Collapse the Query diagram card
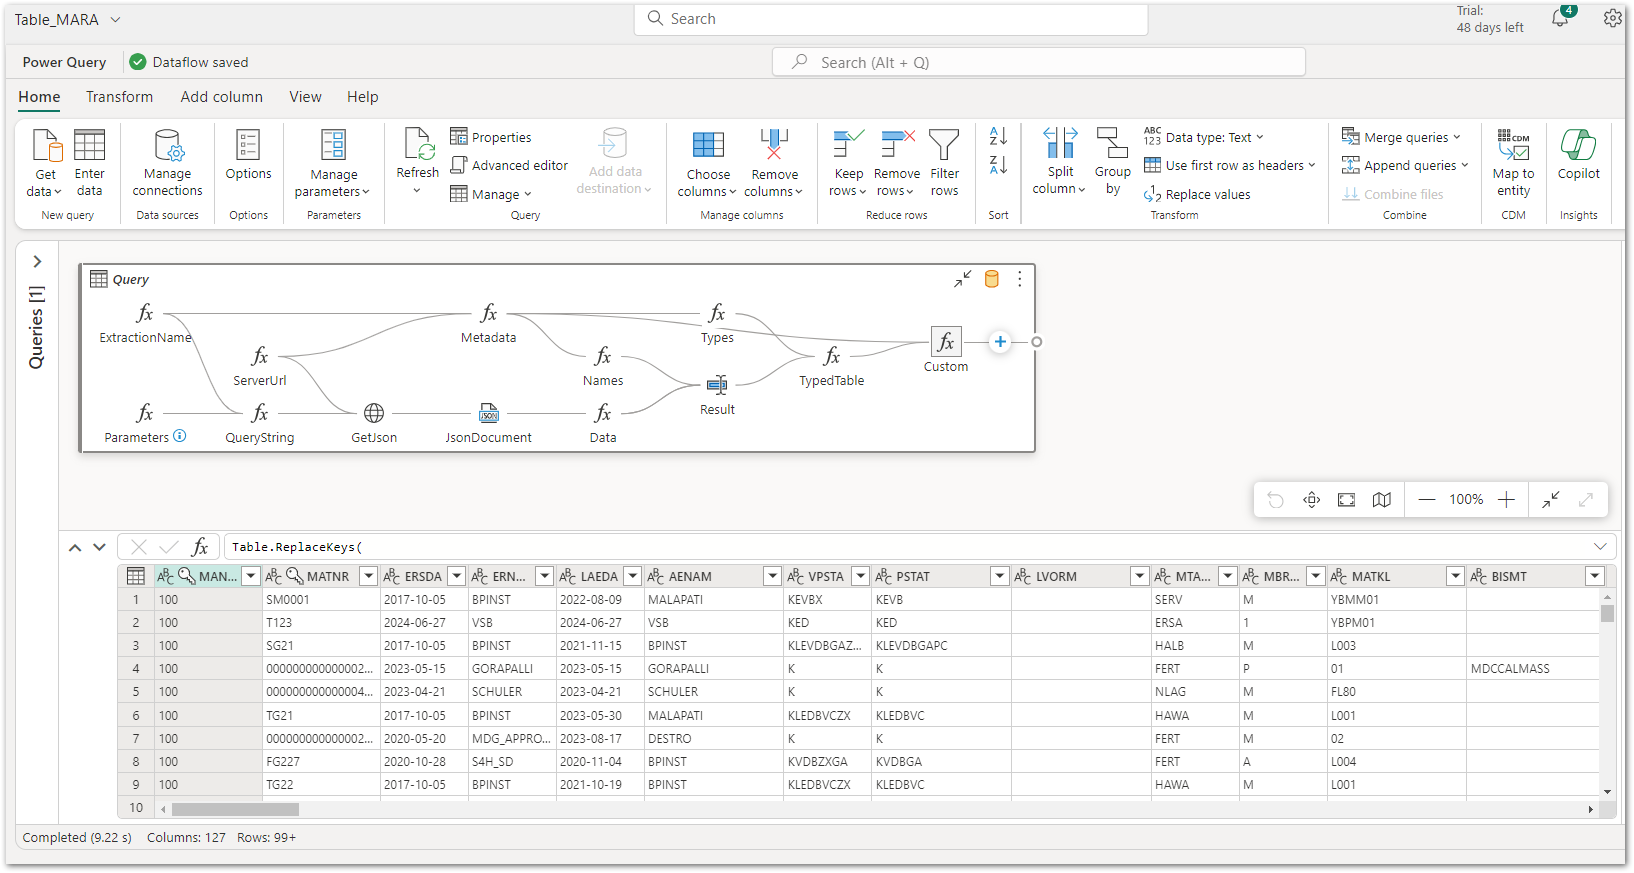The width and height of the screenshot is (1634, 873). tap(962, 279)
